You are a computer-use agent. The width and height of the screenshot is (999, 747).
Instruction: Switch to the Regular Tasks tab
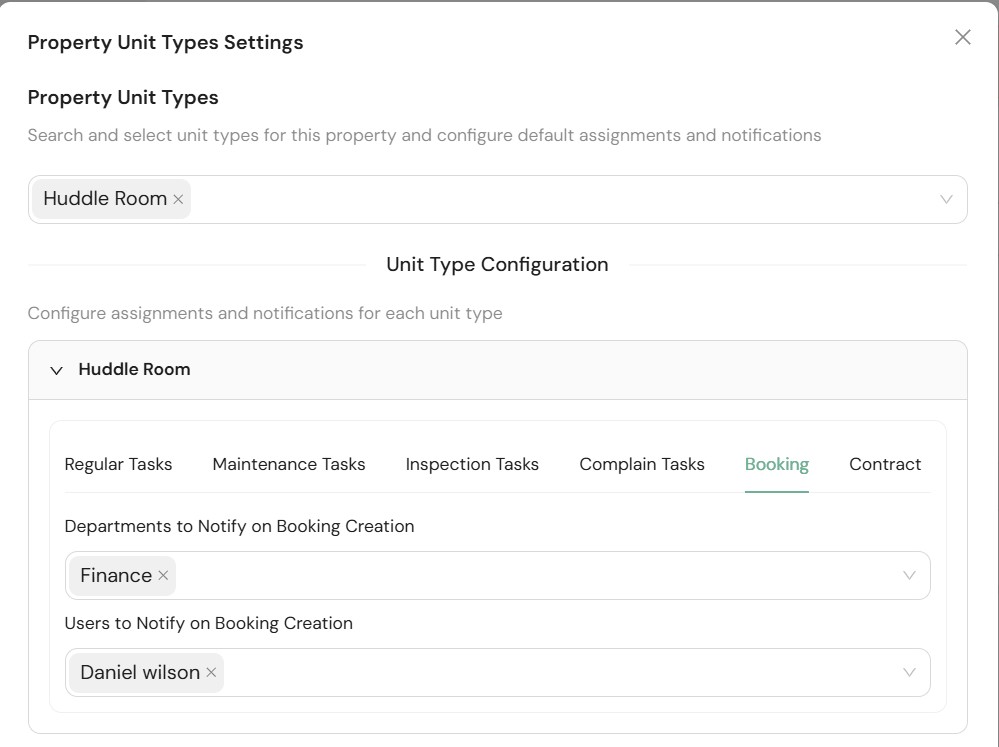click(x=118, y=464)
